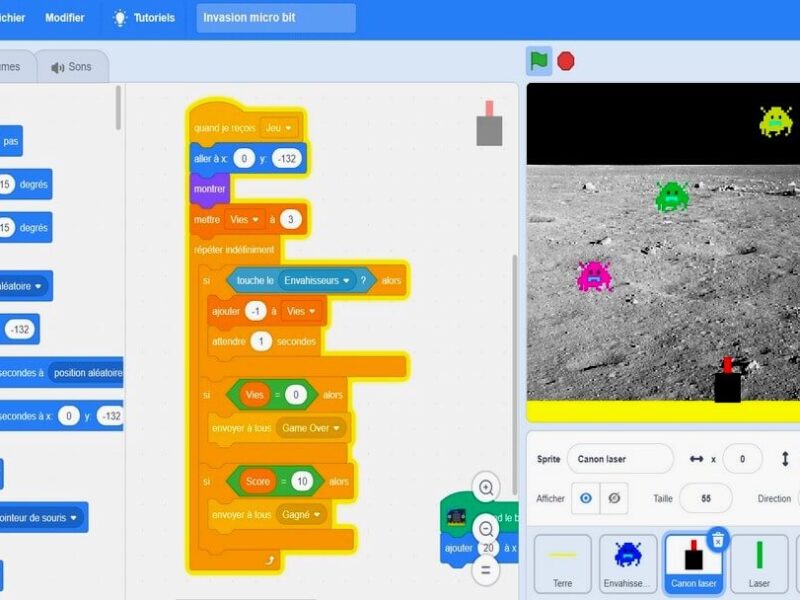
Task: Click the y value -132 in aller à block
Action: coord(287,159)
